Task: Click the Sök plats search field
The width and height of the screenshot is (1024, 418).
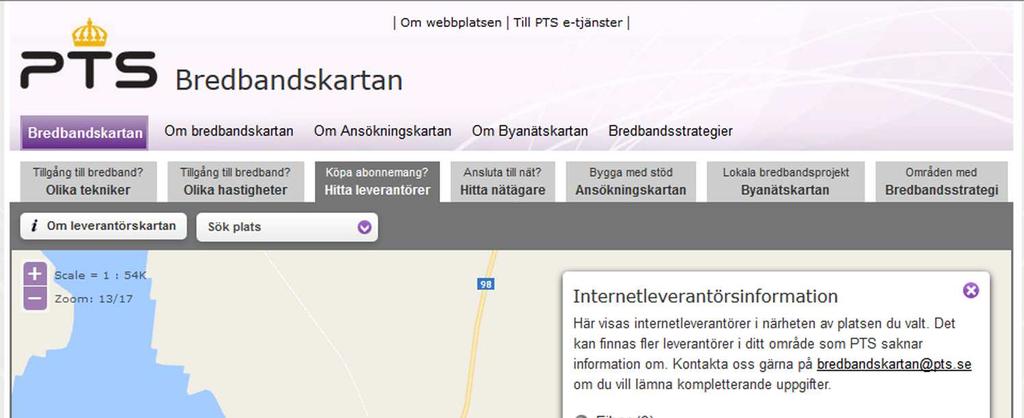Action: 287,227
